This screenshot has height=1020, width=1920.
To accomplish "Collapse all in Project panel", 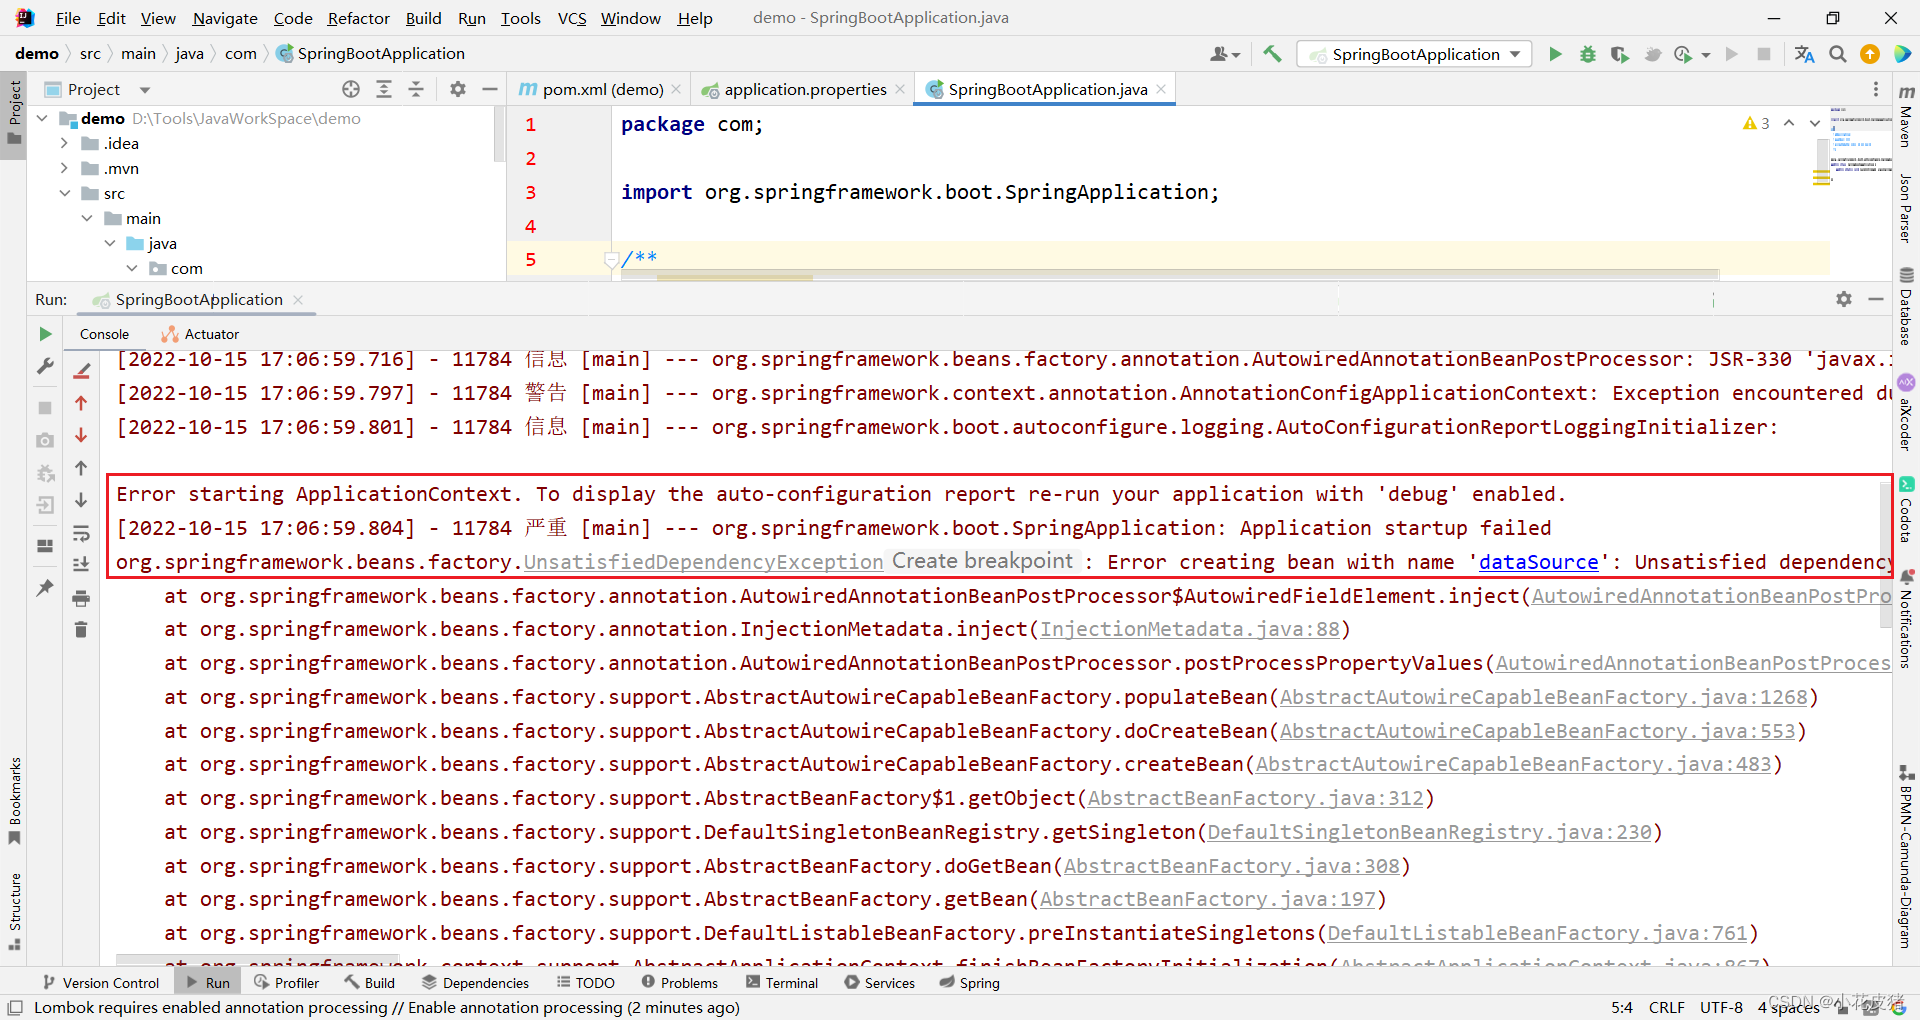I will (416, 89).
